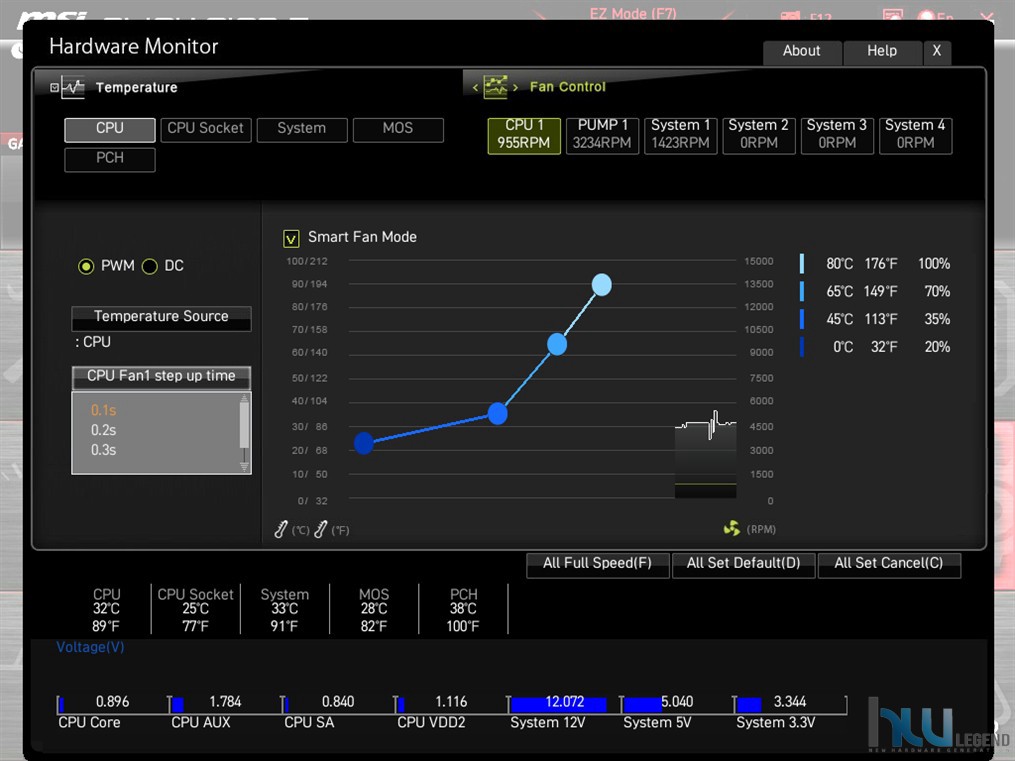The height and width of the screenshot is (761, 1015).
Task: Select DC fan mode
Action: pyautogui.click(x=150, y=266)
